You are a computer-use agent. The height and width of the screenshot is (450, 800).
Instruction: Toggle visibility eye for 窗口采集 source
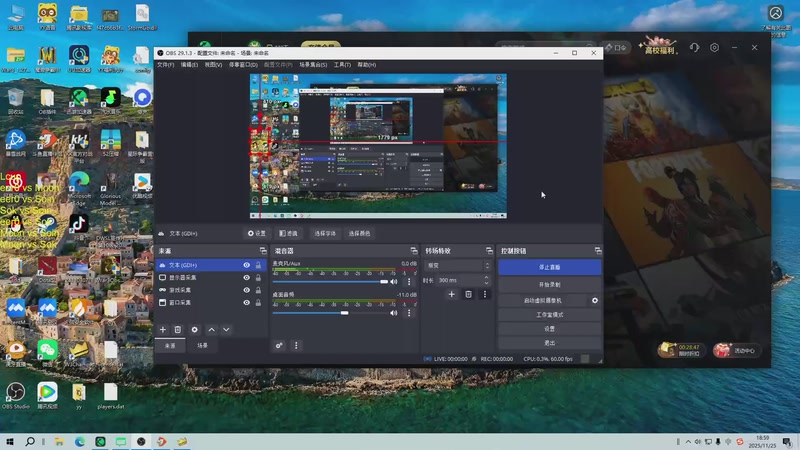point(246,303)
